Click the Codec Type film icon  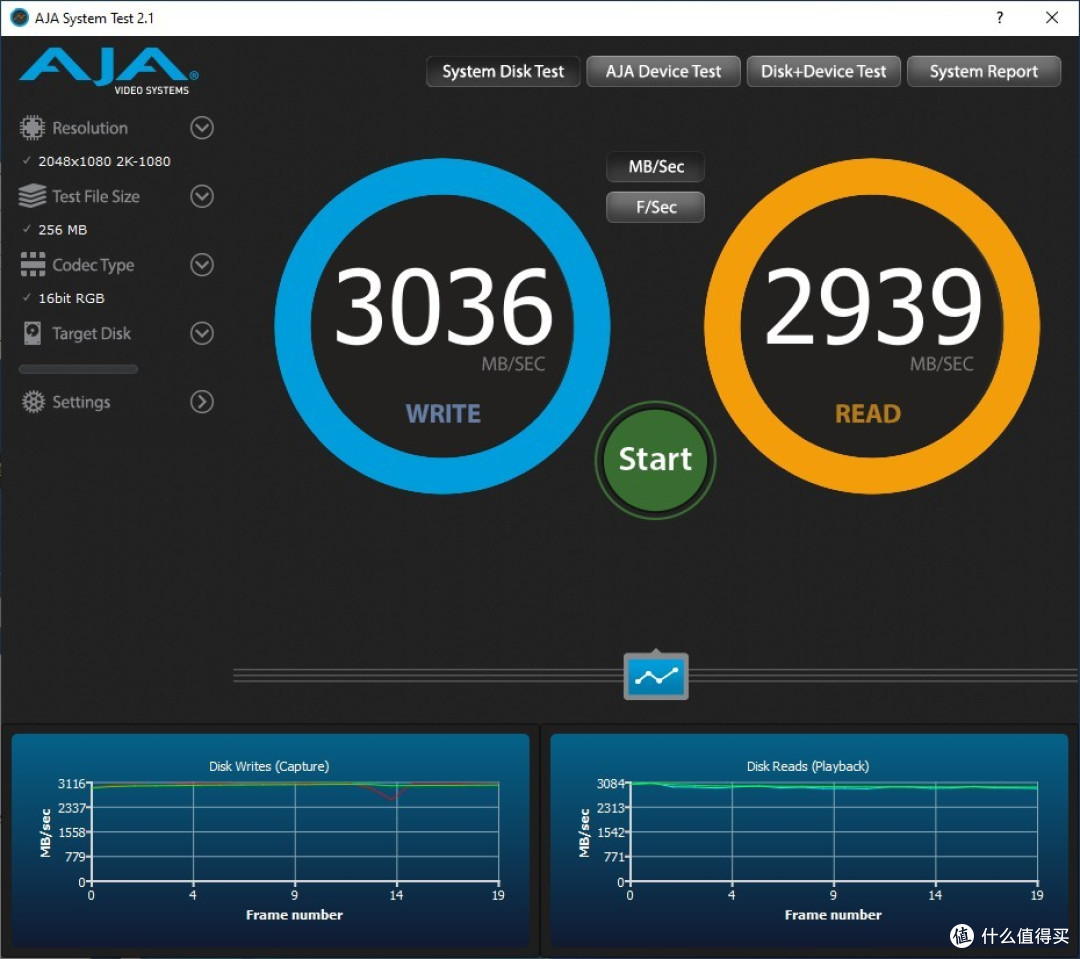point(32,265)
